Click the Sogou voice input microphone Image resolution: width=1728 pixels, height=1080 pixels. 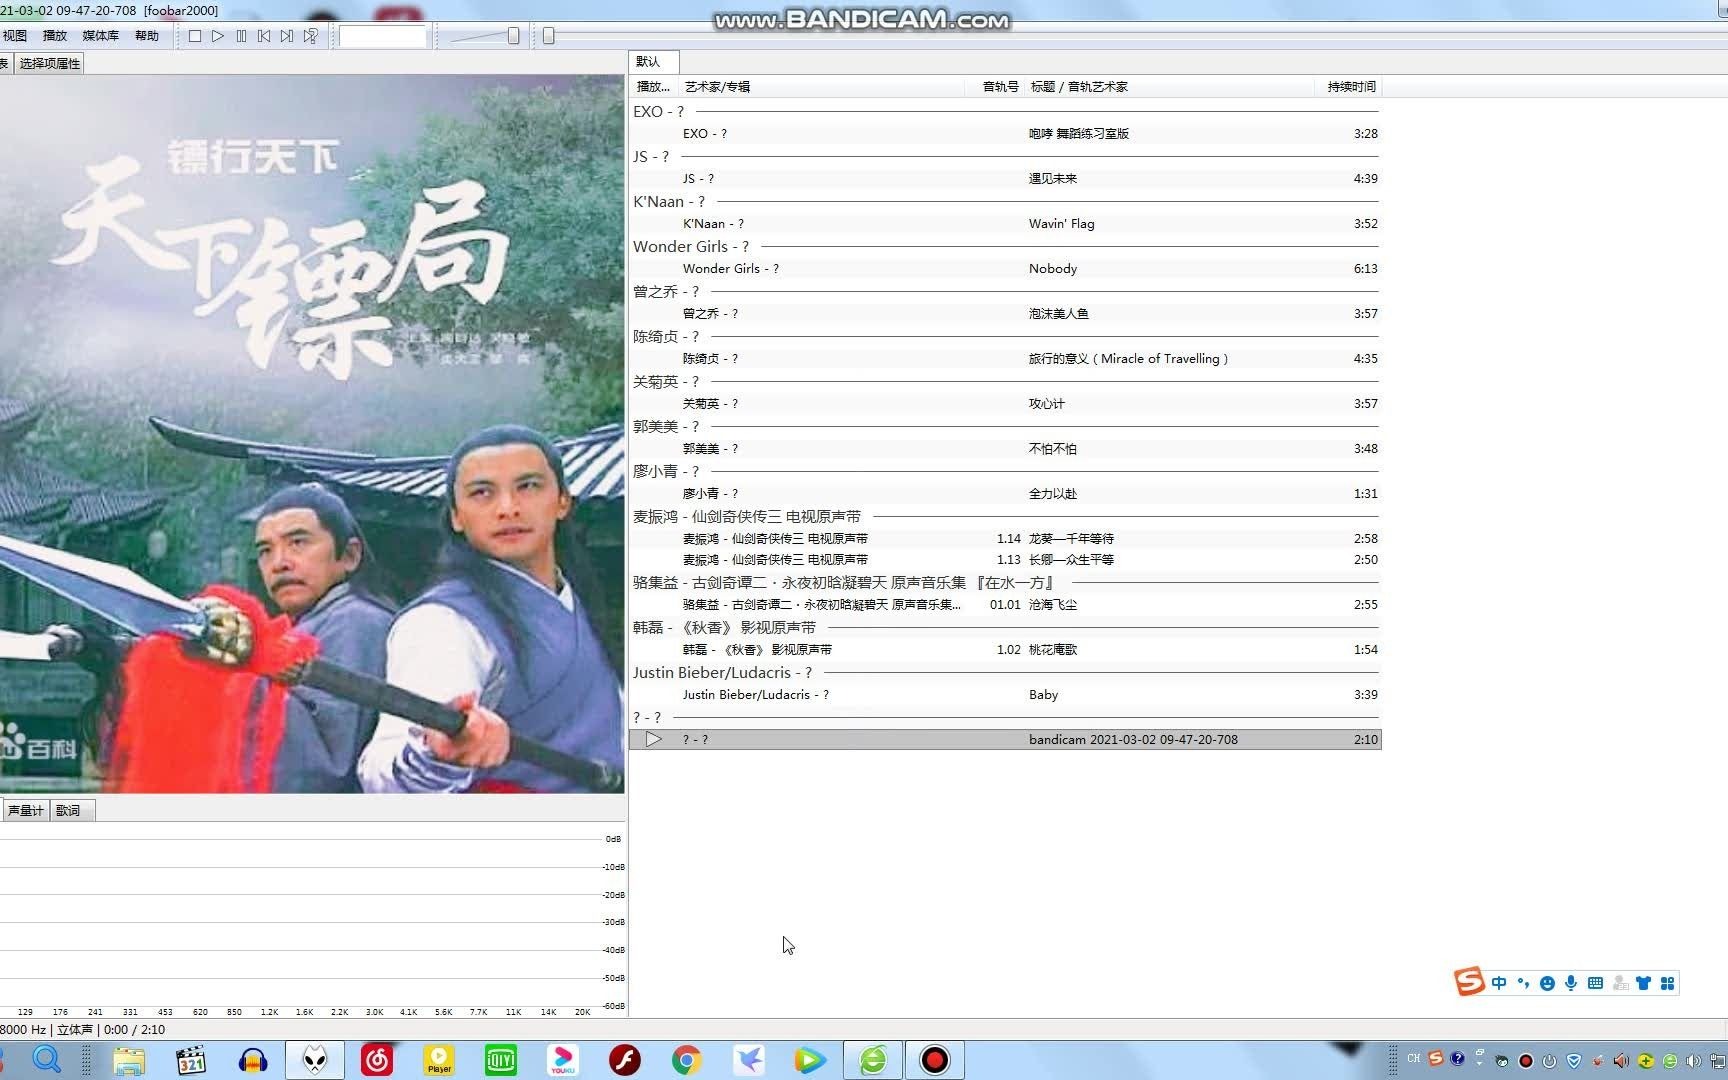point(1571,983)
